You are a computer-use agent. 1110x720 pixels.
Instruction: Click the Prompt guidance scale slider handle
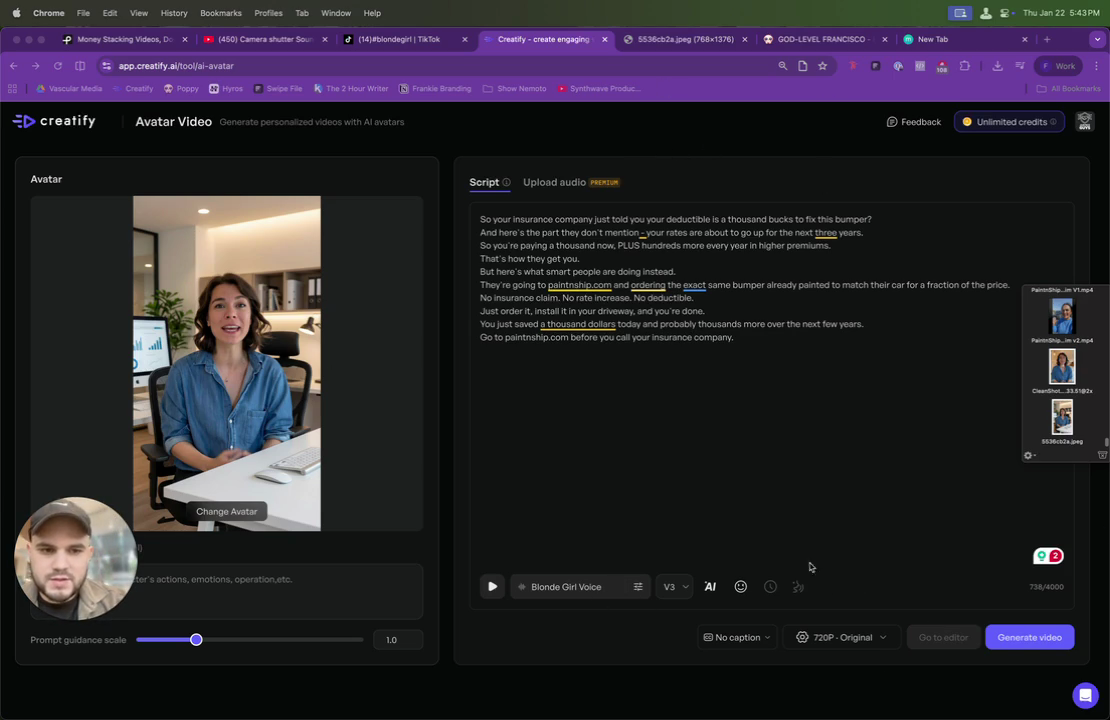(x=196, y=639)
